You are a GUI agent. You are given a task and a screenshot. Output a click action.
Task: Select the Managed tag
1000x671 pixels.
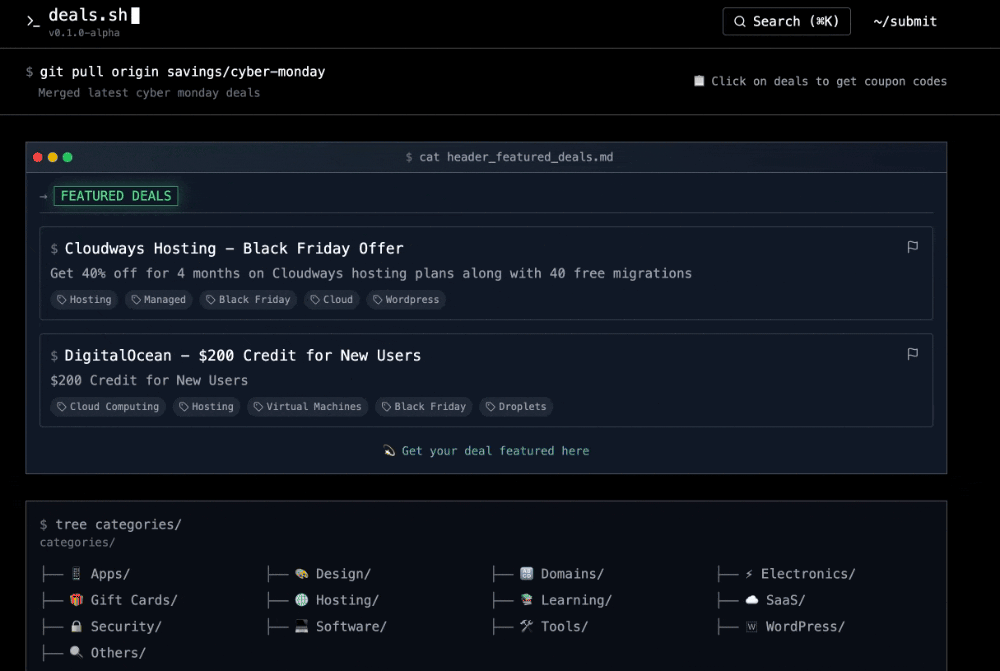pyautogui.click(x=158, y=299)
